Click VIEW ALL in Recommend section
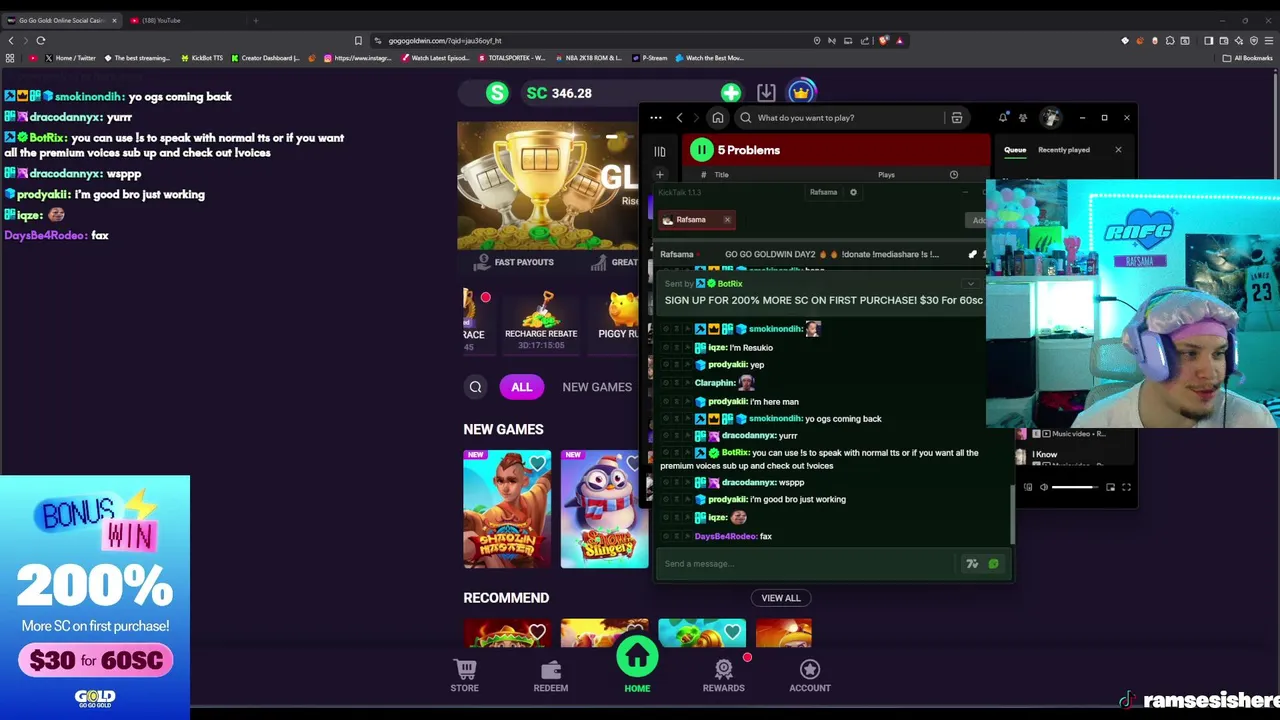This screenshot has height=720, width=1280. (781, 598)
